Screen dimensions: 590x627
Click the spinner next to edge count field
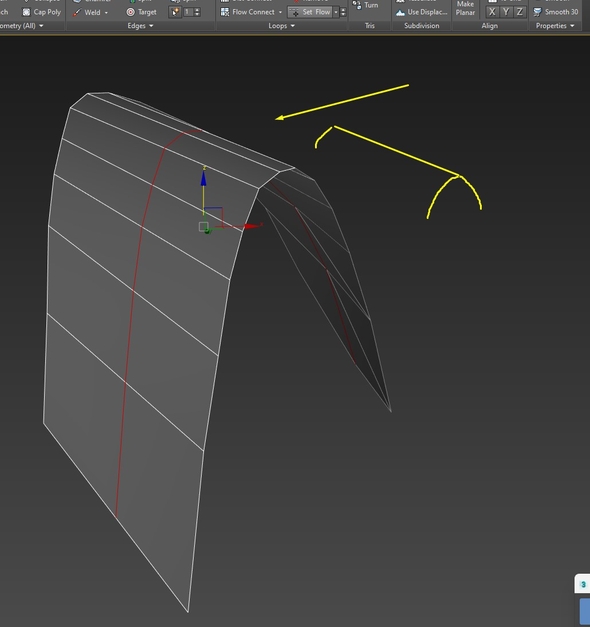coord(197,12)
